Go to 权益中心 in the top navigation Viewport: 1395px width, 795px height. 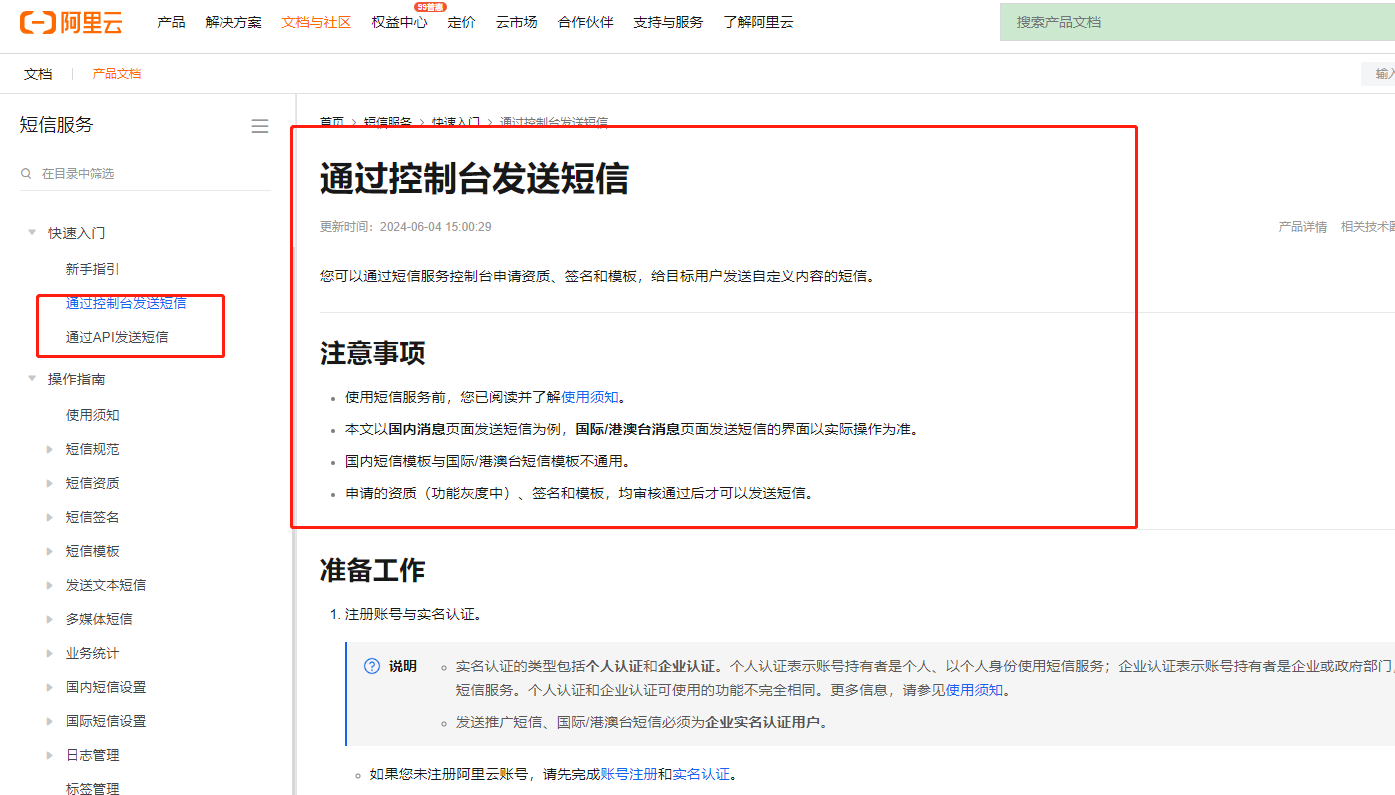(x=399, y=22)
